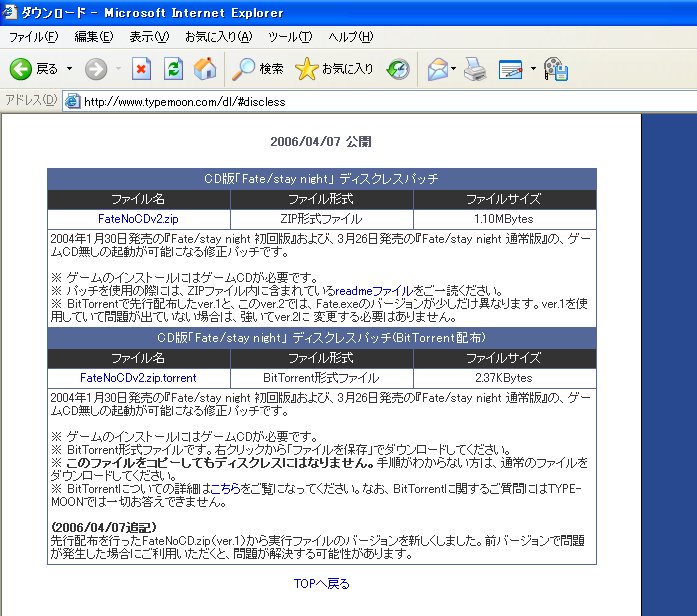Open the ヘルプ(H) menu
The image size is (697, 616).
(x=351, y=37)
